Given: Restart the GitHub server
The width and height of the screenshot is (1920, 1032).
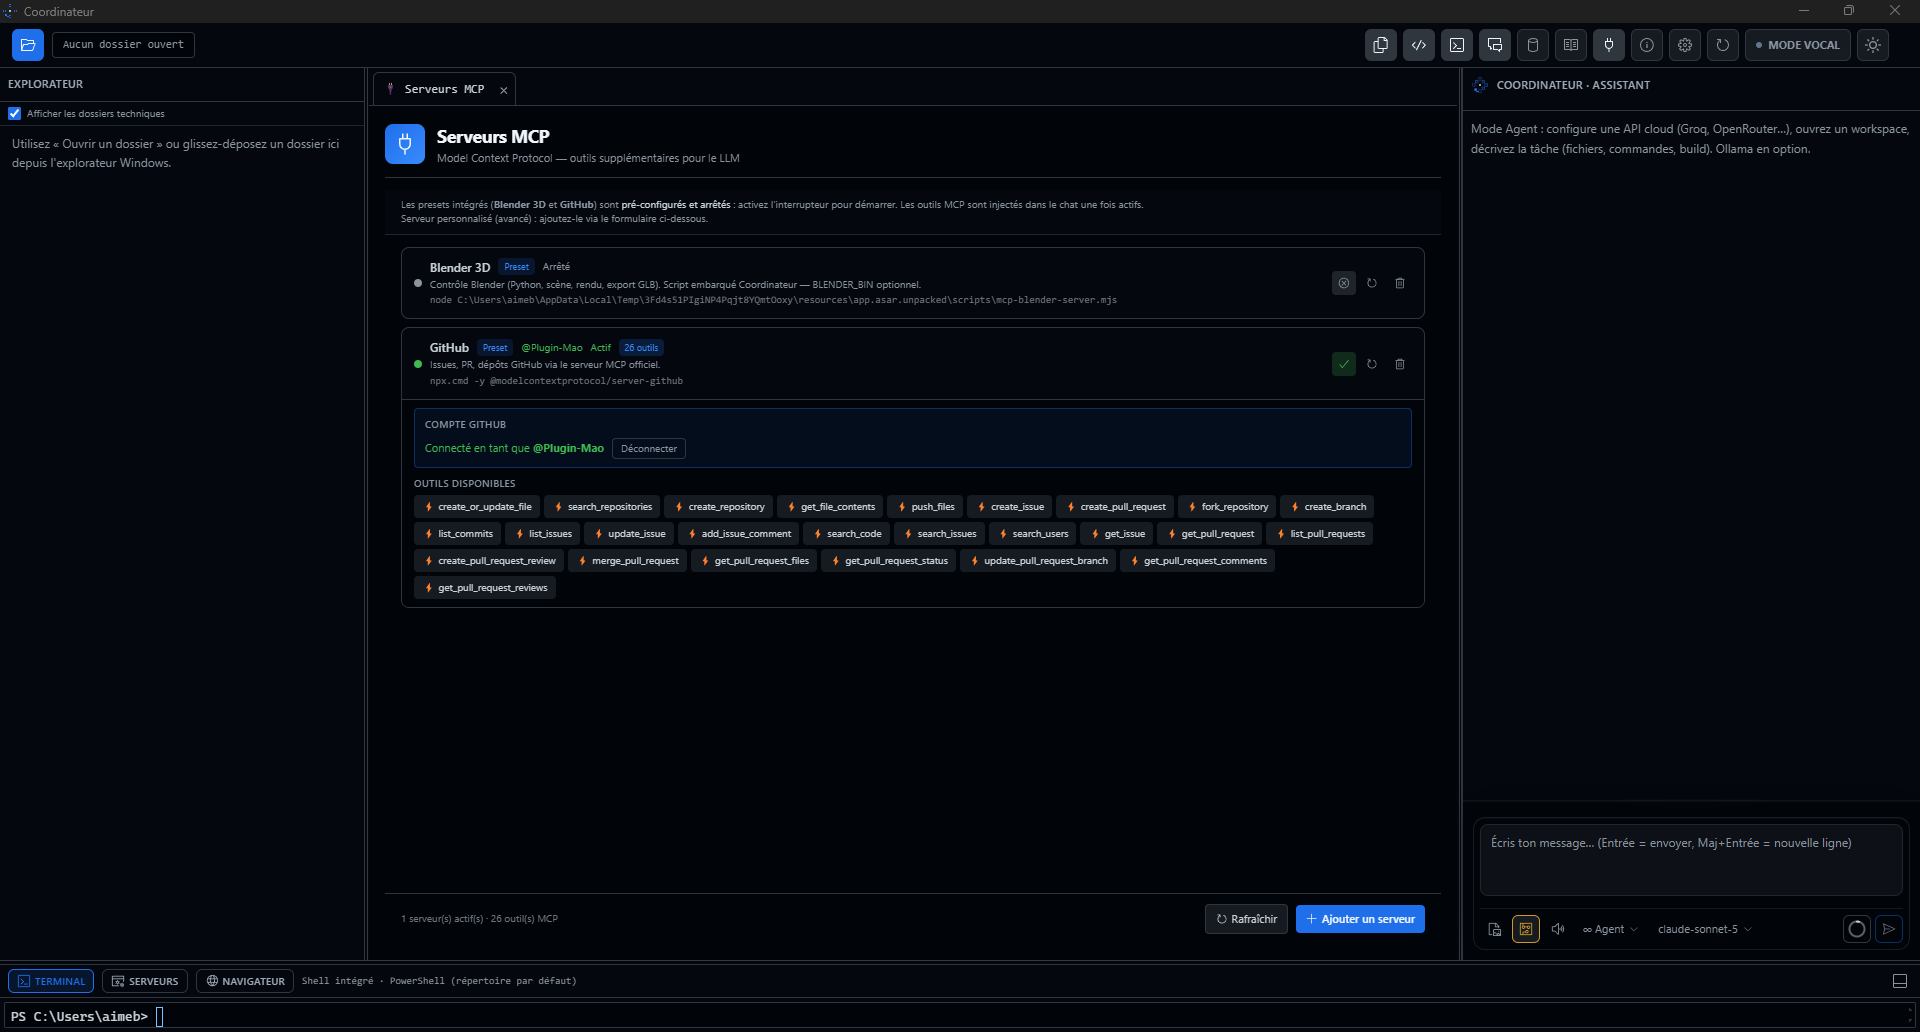Looking at the screenshot, I should click(1372, 364).
